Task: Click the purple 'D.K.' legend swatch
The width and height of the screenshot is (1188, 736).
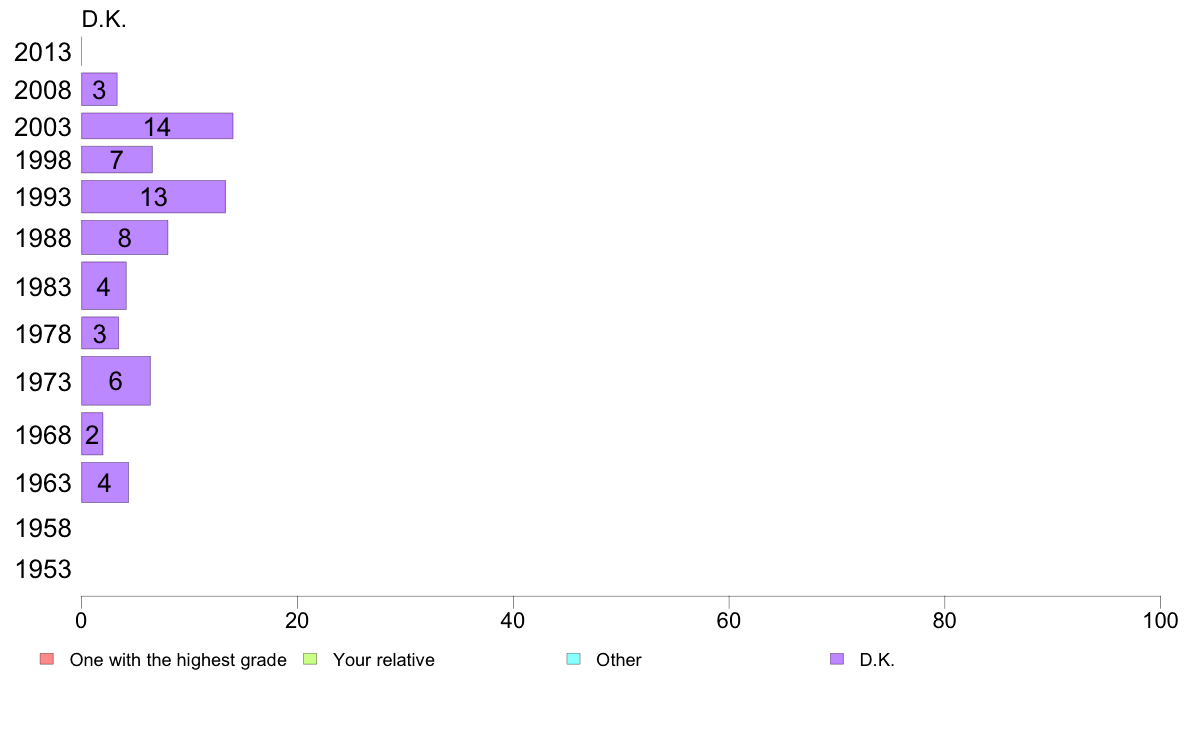Action: (836, 659)
